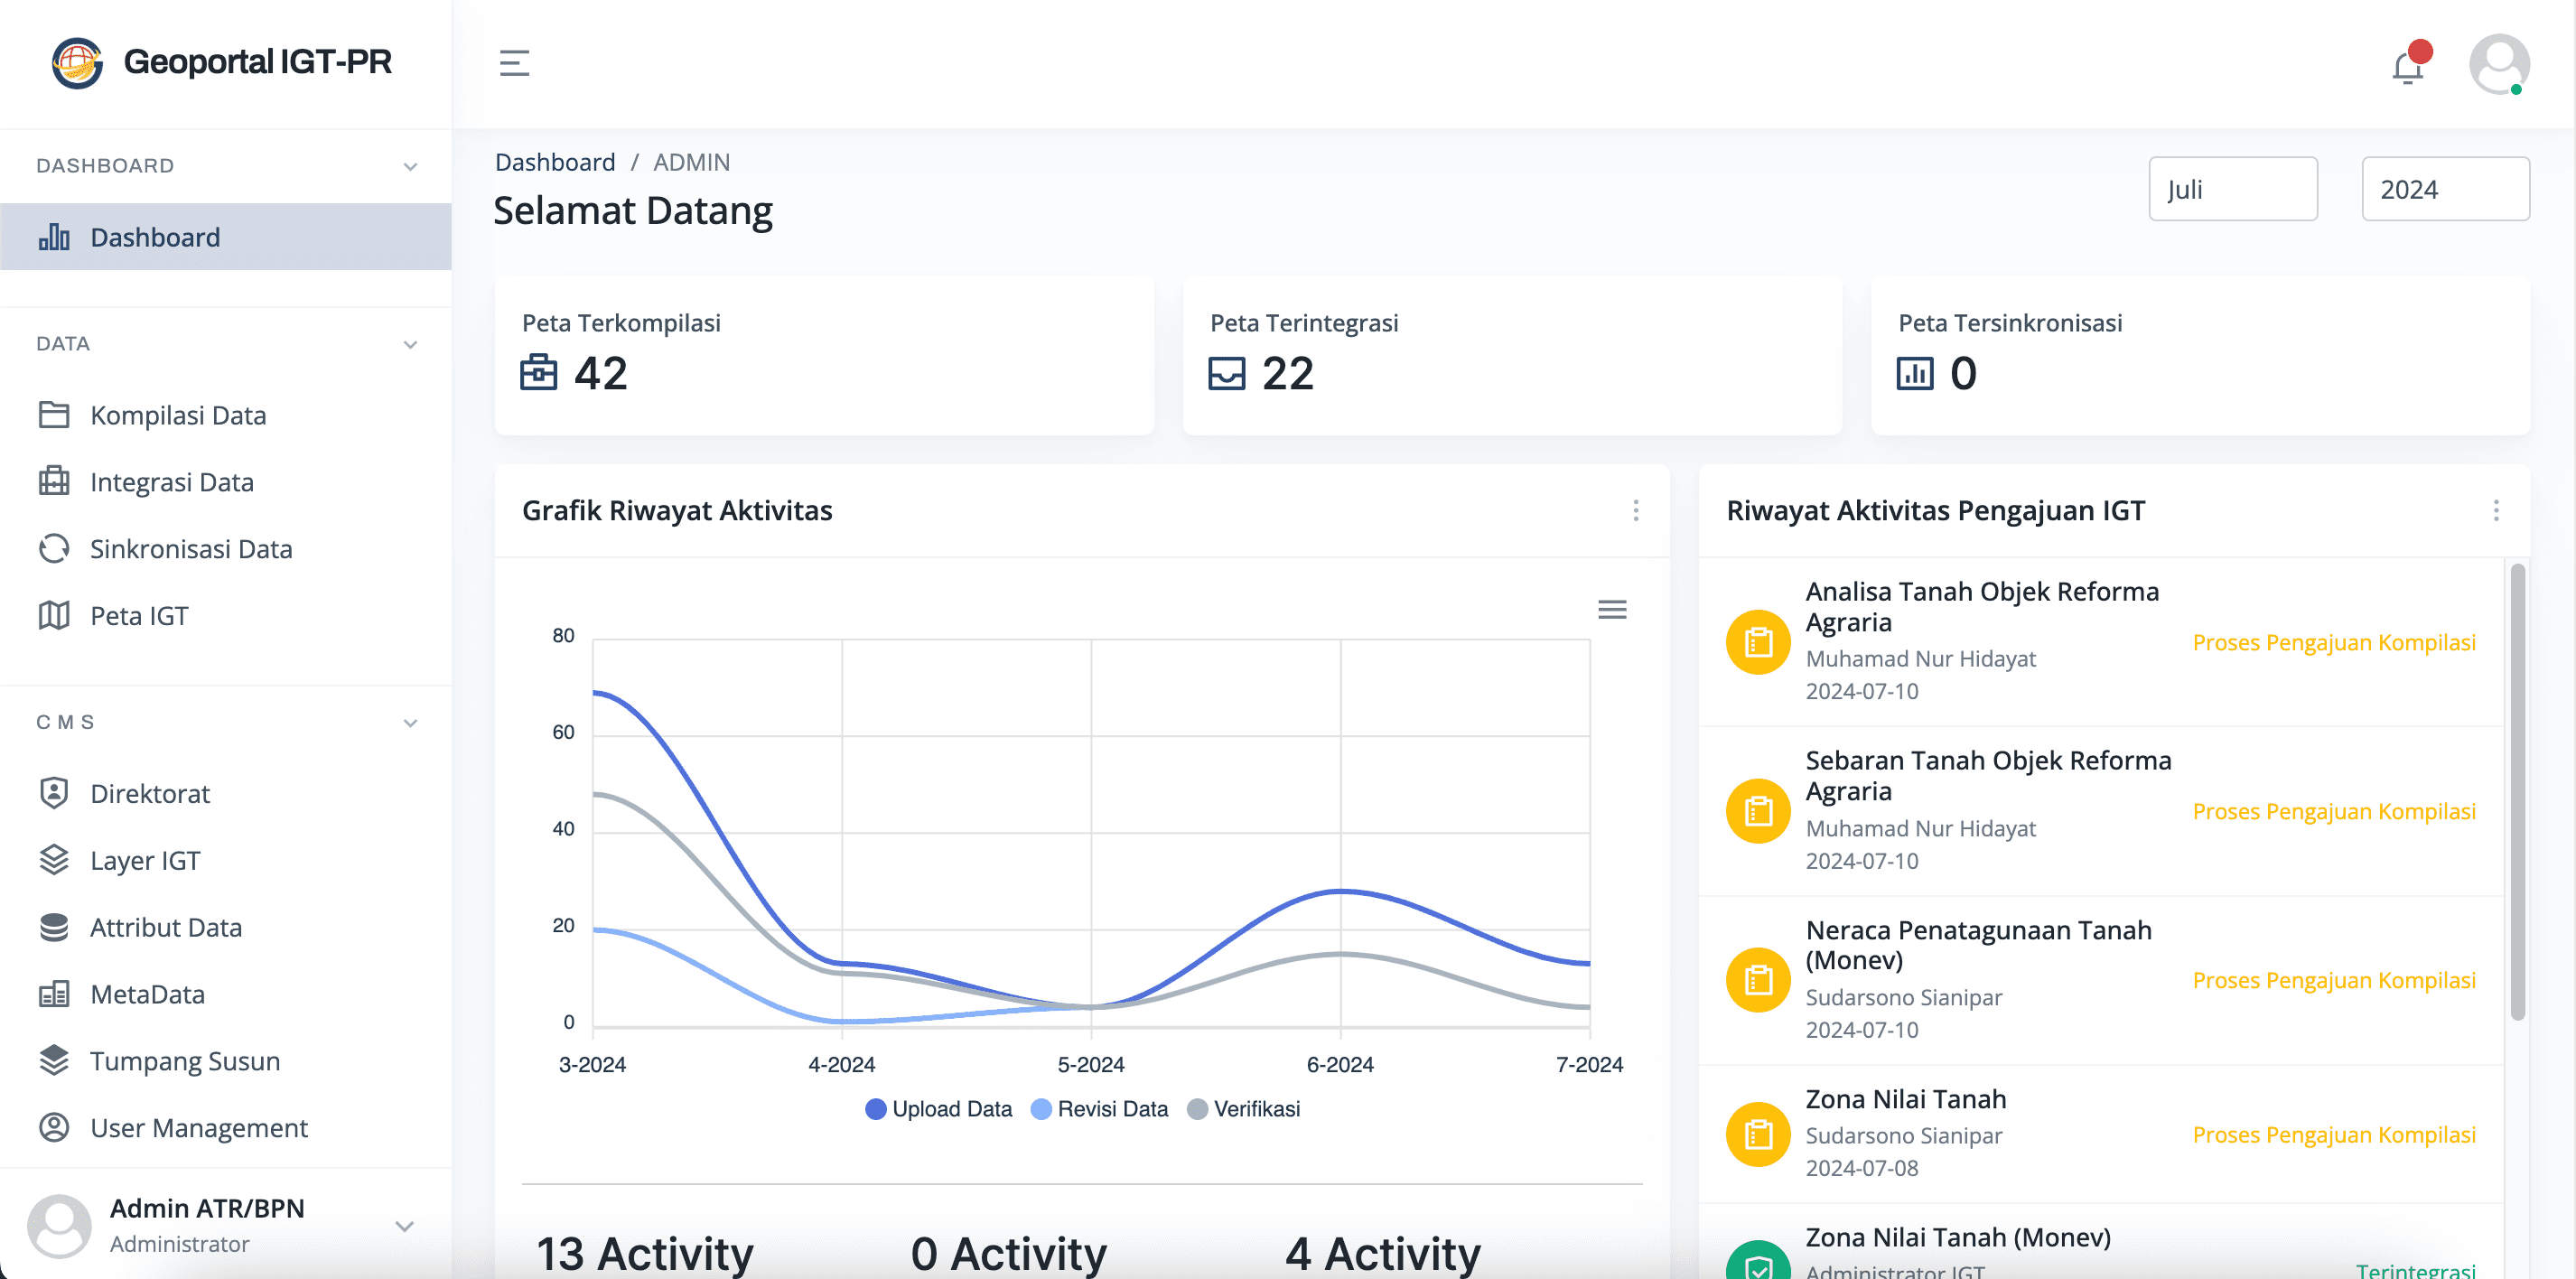This screenshot has height=1279, width=2576.
Task: Open the notifications bell
Action: point(2408,67)
